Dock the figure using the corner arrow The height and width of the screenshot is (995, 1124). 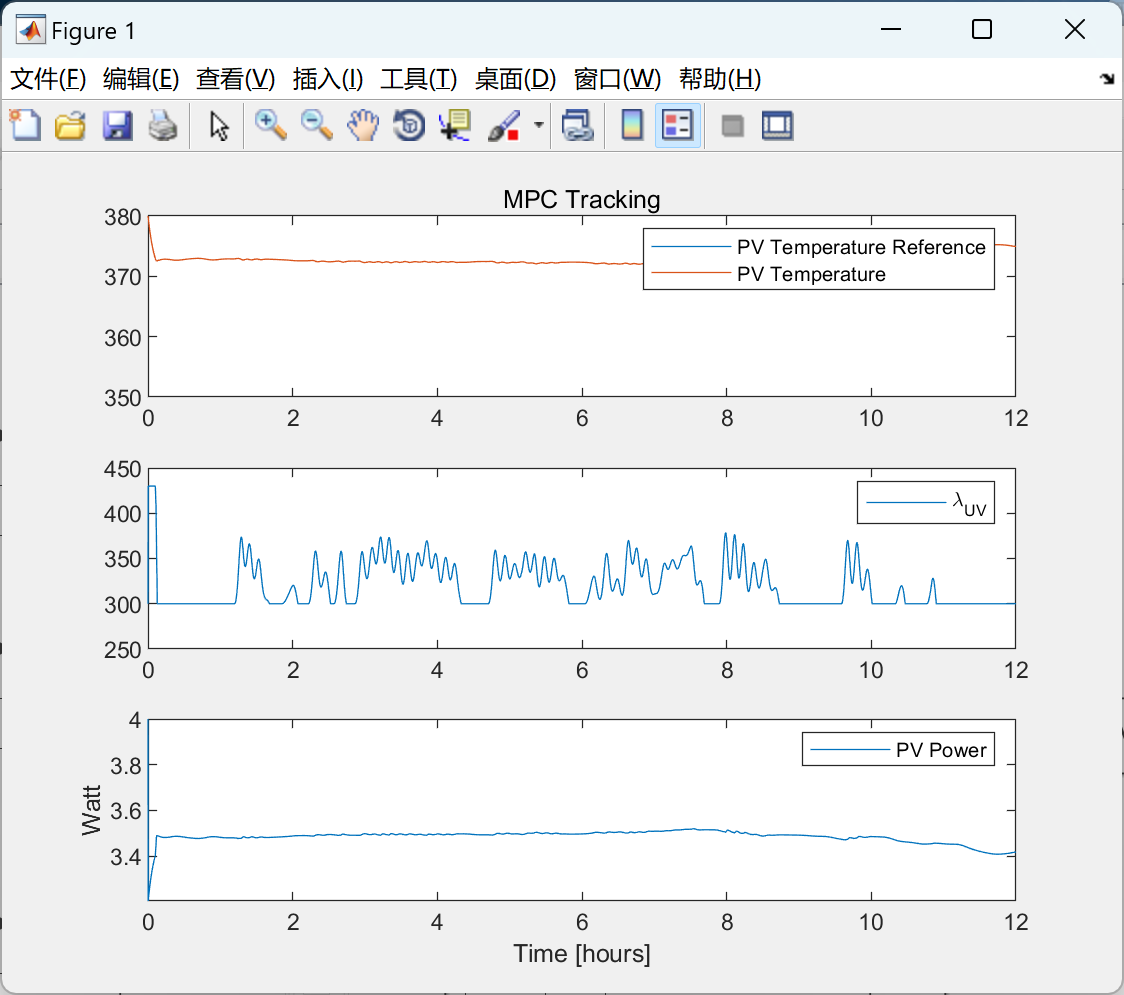[1107, 79]
